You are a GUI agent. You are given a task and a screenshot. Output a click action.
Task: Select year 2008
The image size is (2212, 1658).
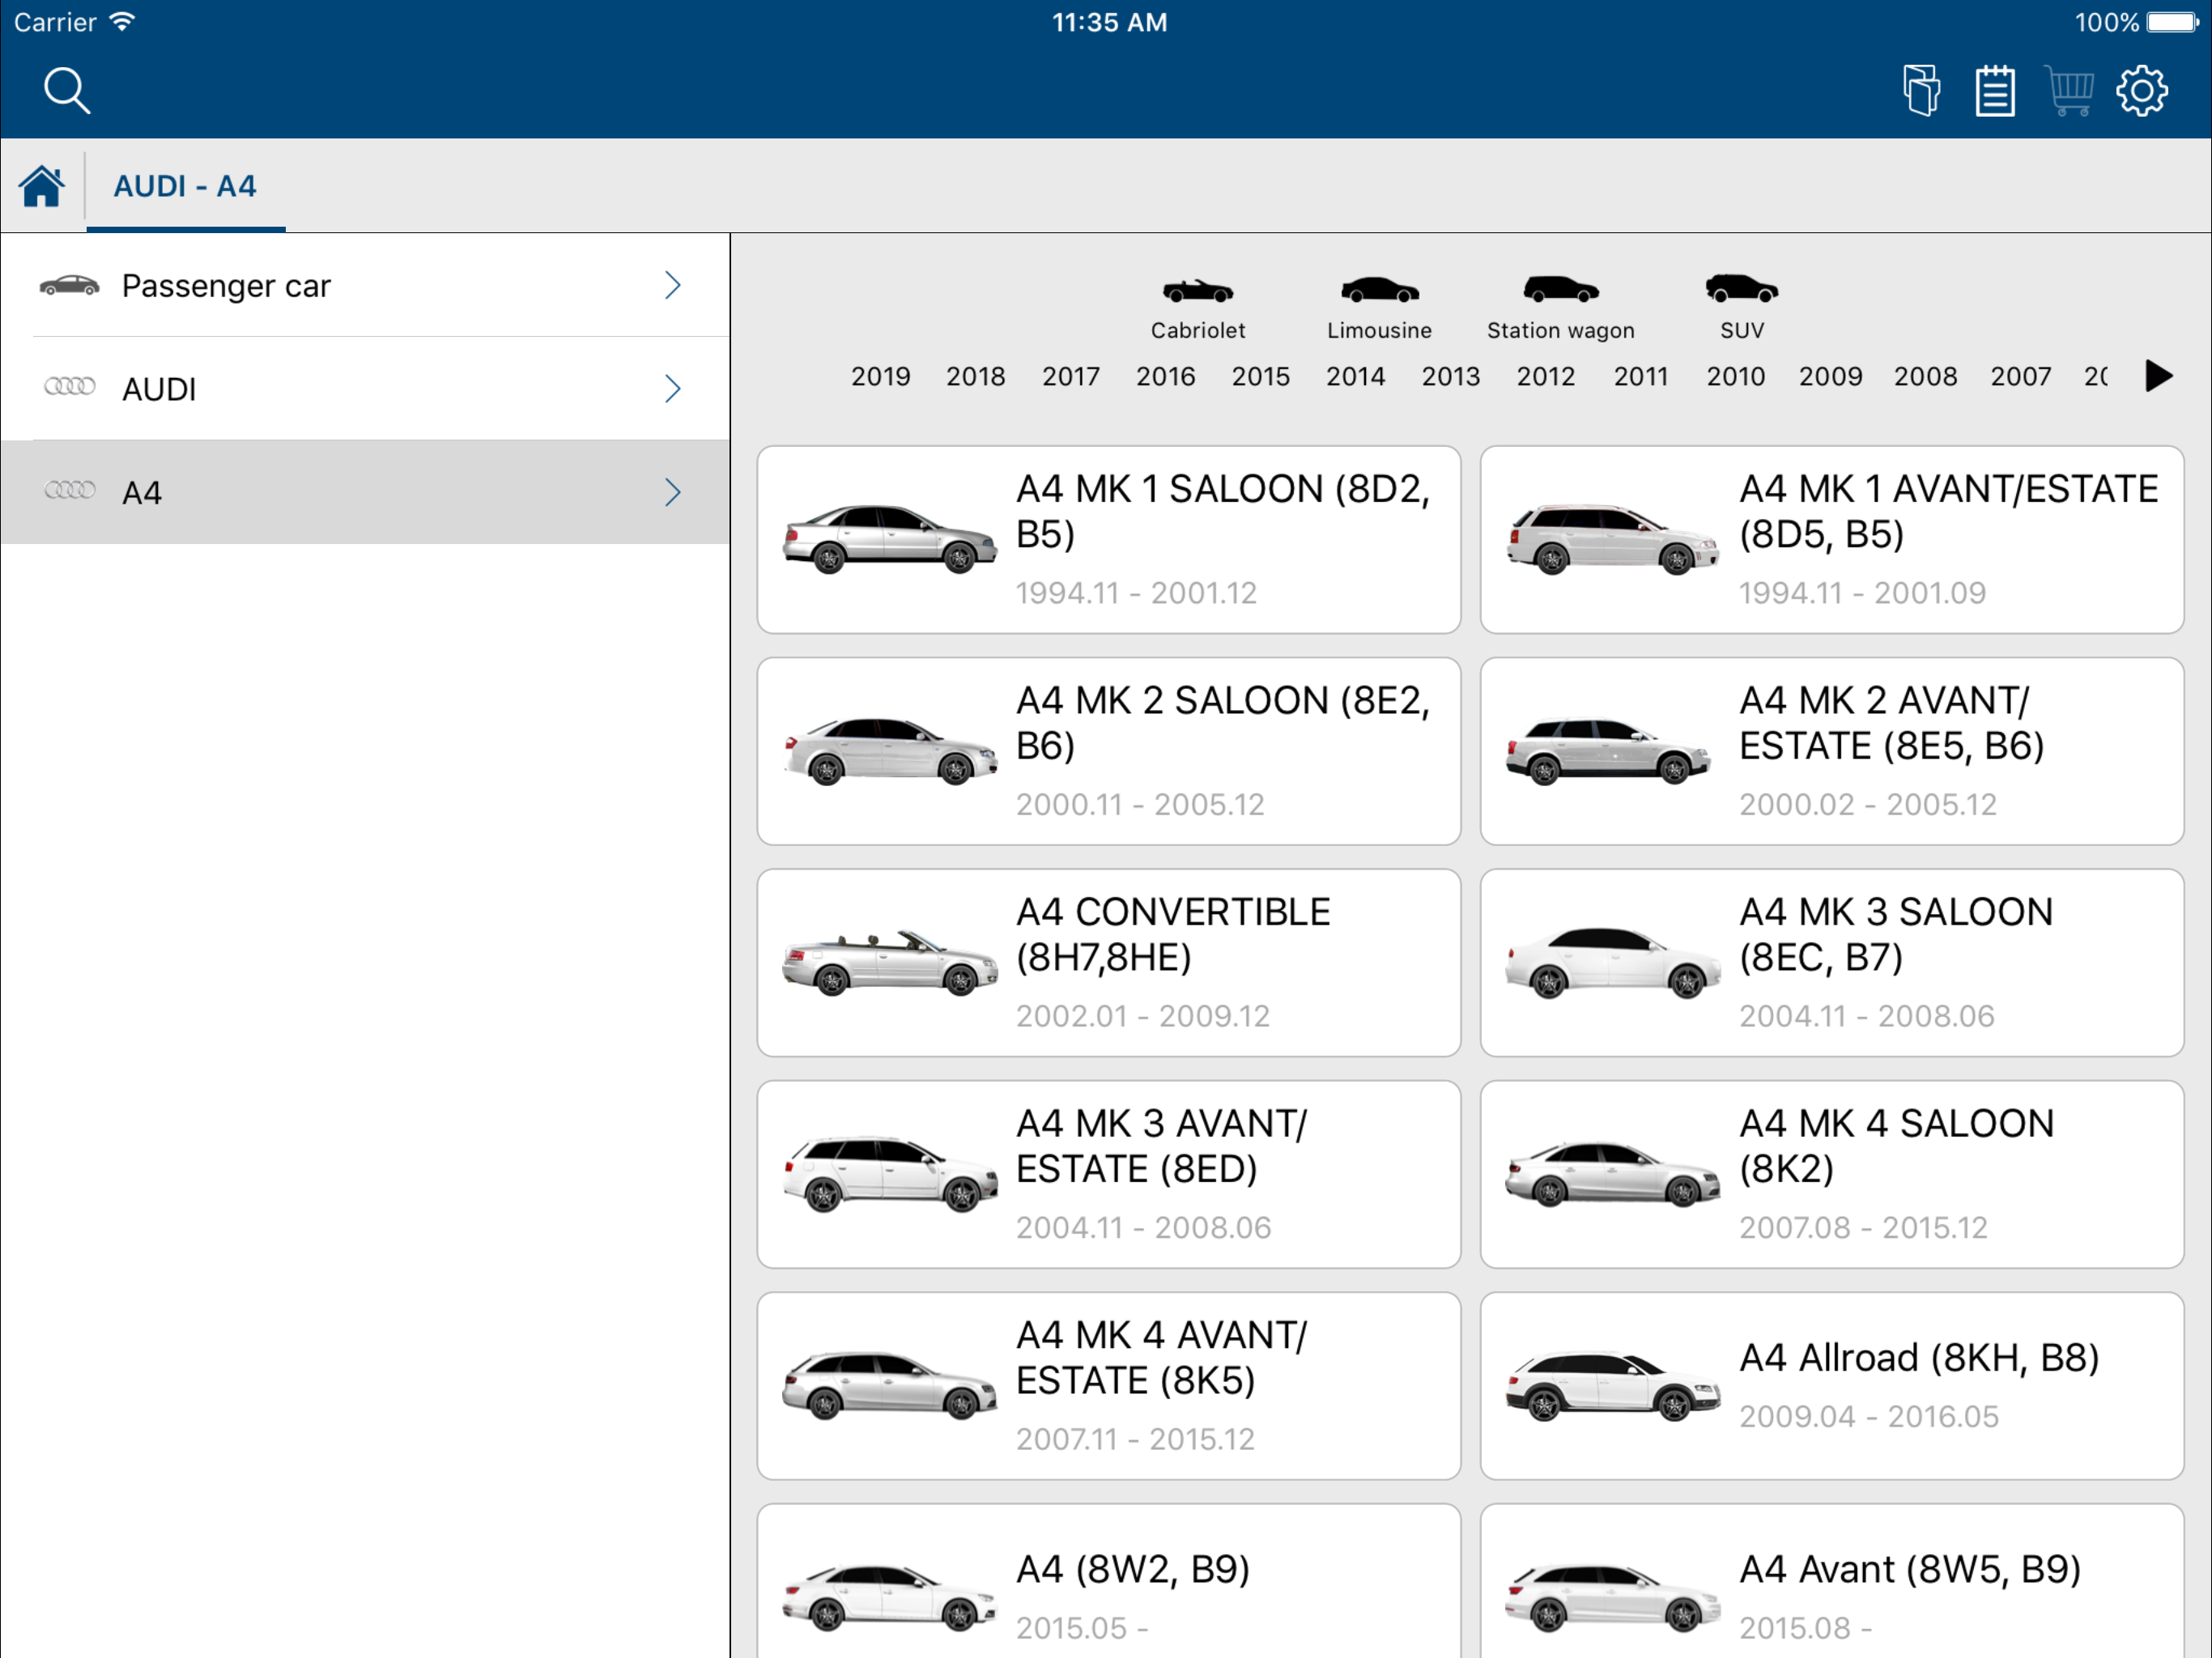click(1925, 377)
